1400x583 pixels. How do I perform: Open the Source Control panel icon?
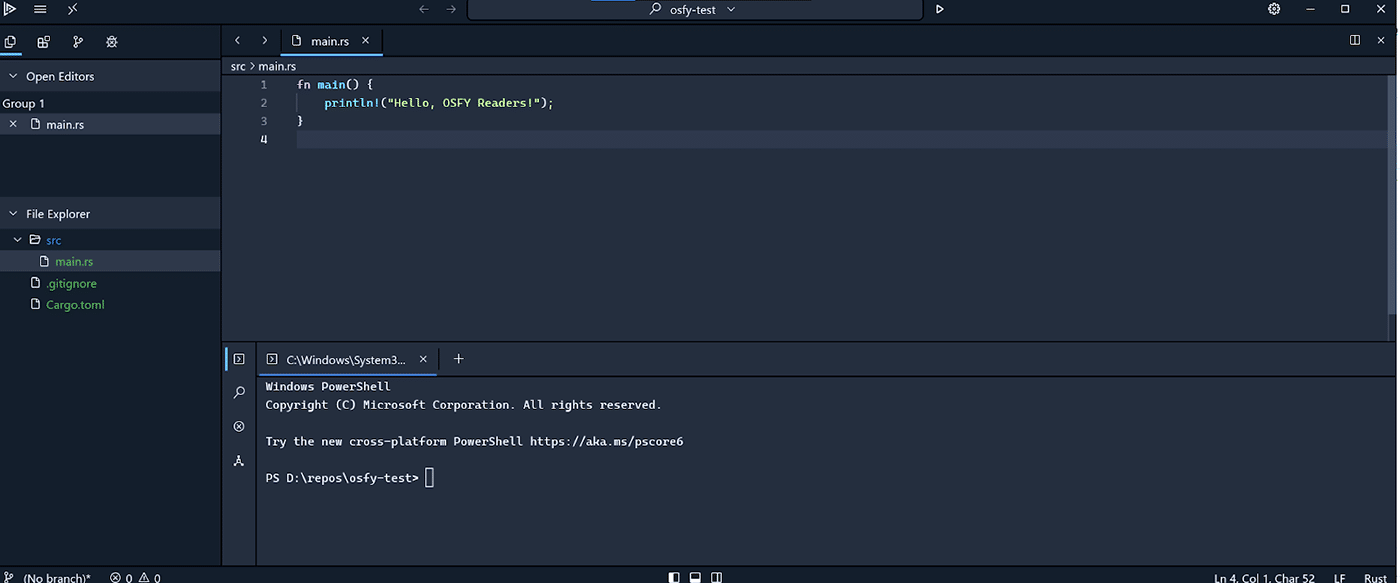tap(78, 42)
